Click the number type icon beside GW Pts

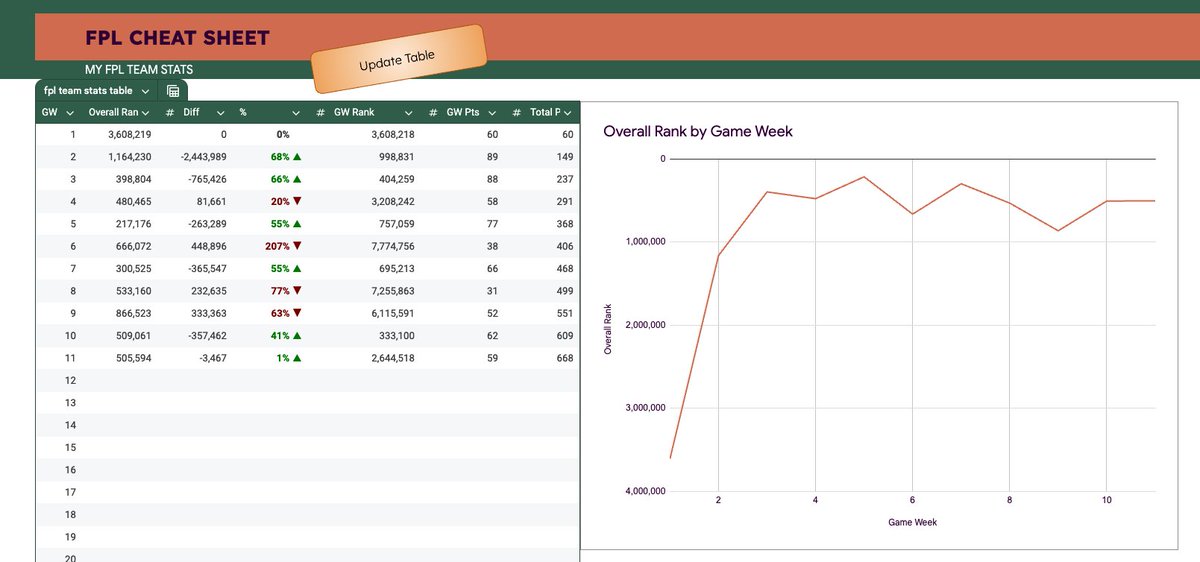pos(432,112)
